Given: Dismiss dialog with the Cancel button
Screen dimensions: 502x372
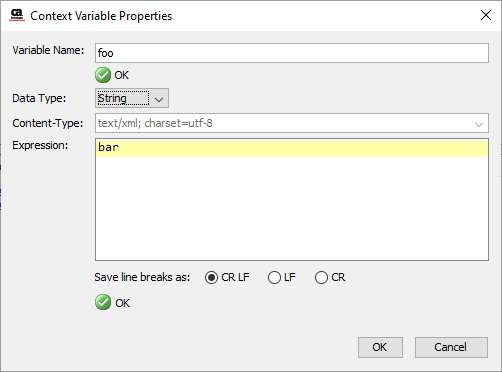Looking at the screenshot, I should (x=451, y=347).
